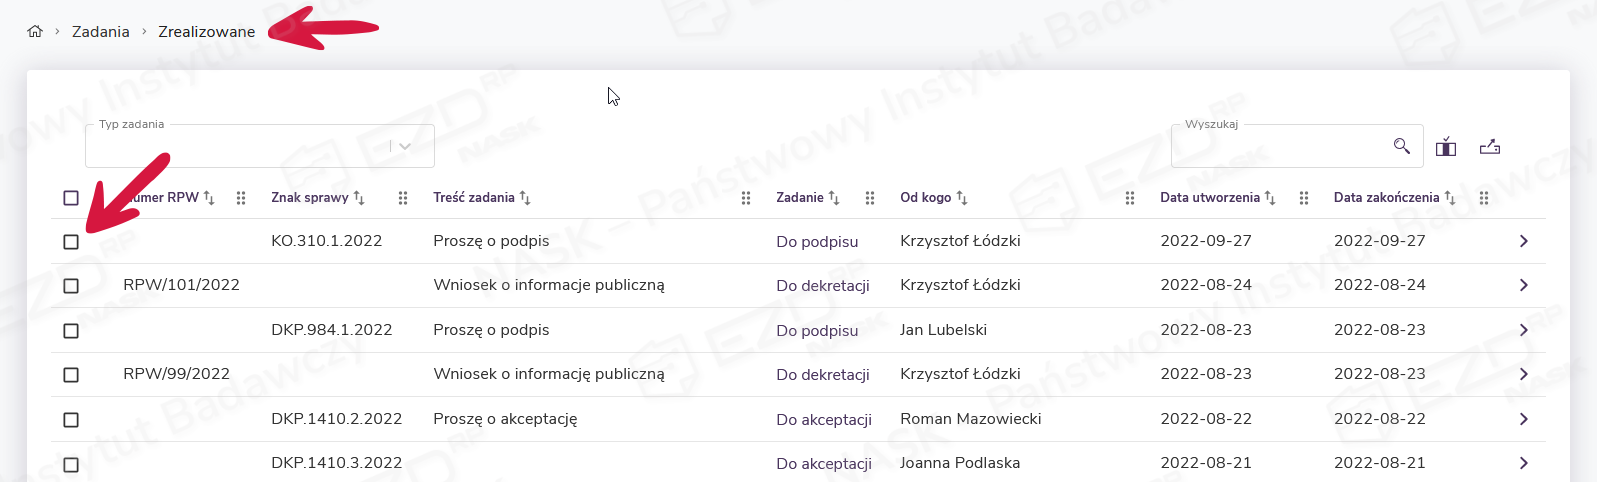Toggle the select-all checkbox in header
Image resolution: width=1597 pixels, height=482 pixels.
coord(71,198)
